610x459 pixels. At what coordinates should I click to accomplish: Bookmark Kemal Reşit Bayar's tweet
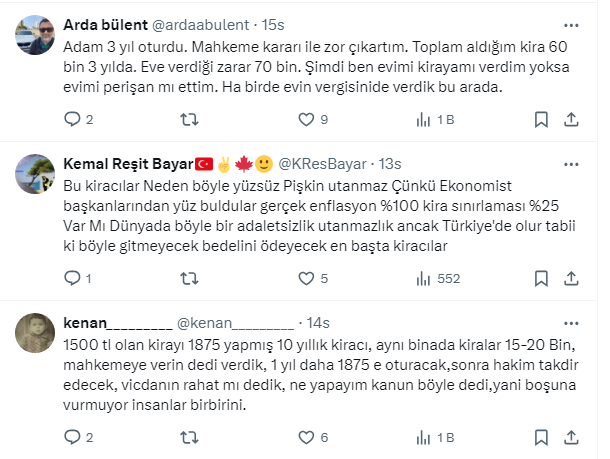coord(540,278)
